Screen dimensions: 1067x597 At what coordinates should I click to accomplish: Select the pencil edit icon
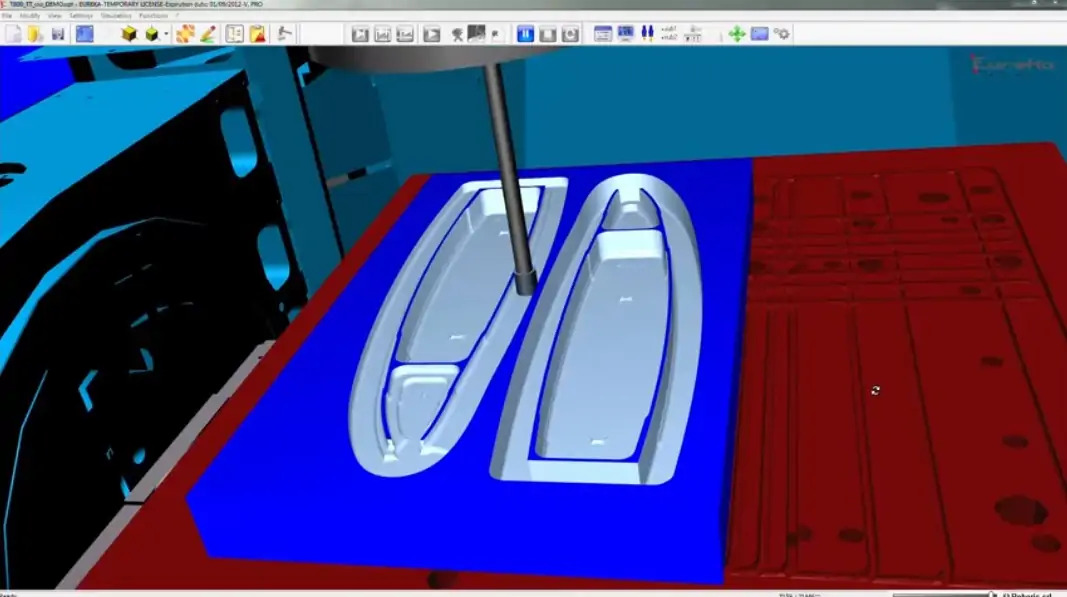coord(208,33)
